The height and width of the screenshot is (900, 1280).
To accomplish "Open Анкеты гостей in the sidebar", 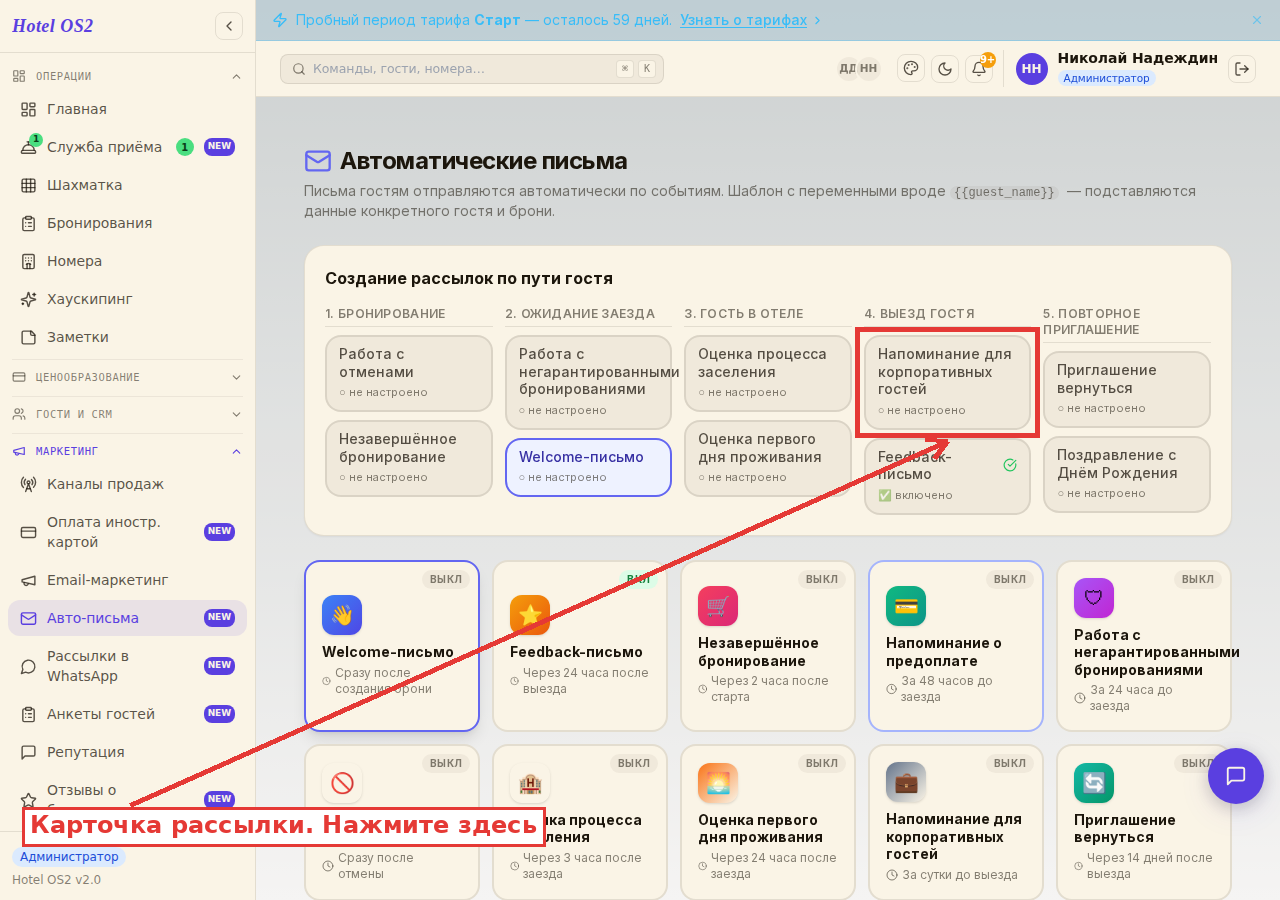I will [x=127, y=714].
